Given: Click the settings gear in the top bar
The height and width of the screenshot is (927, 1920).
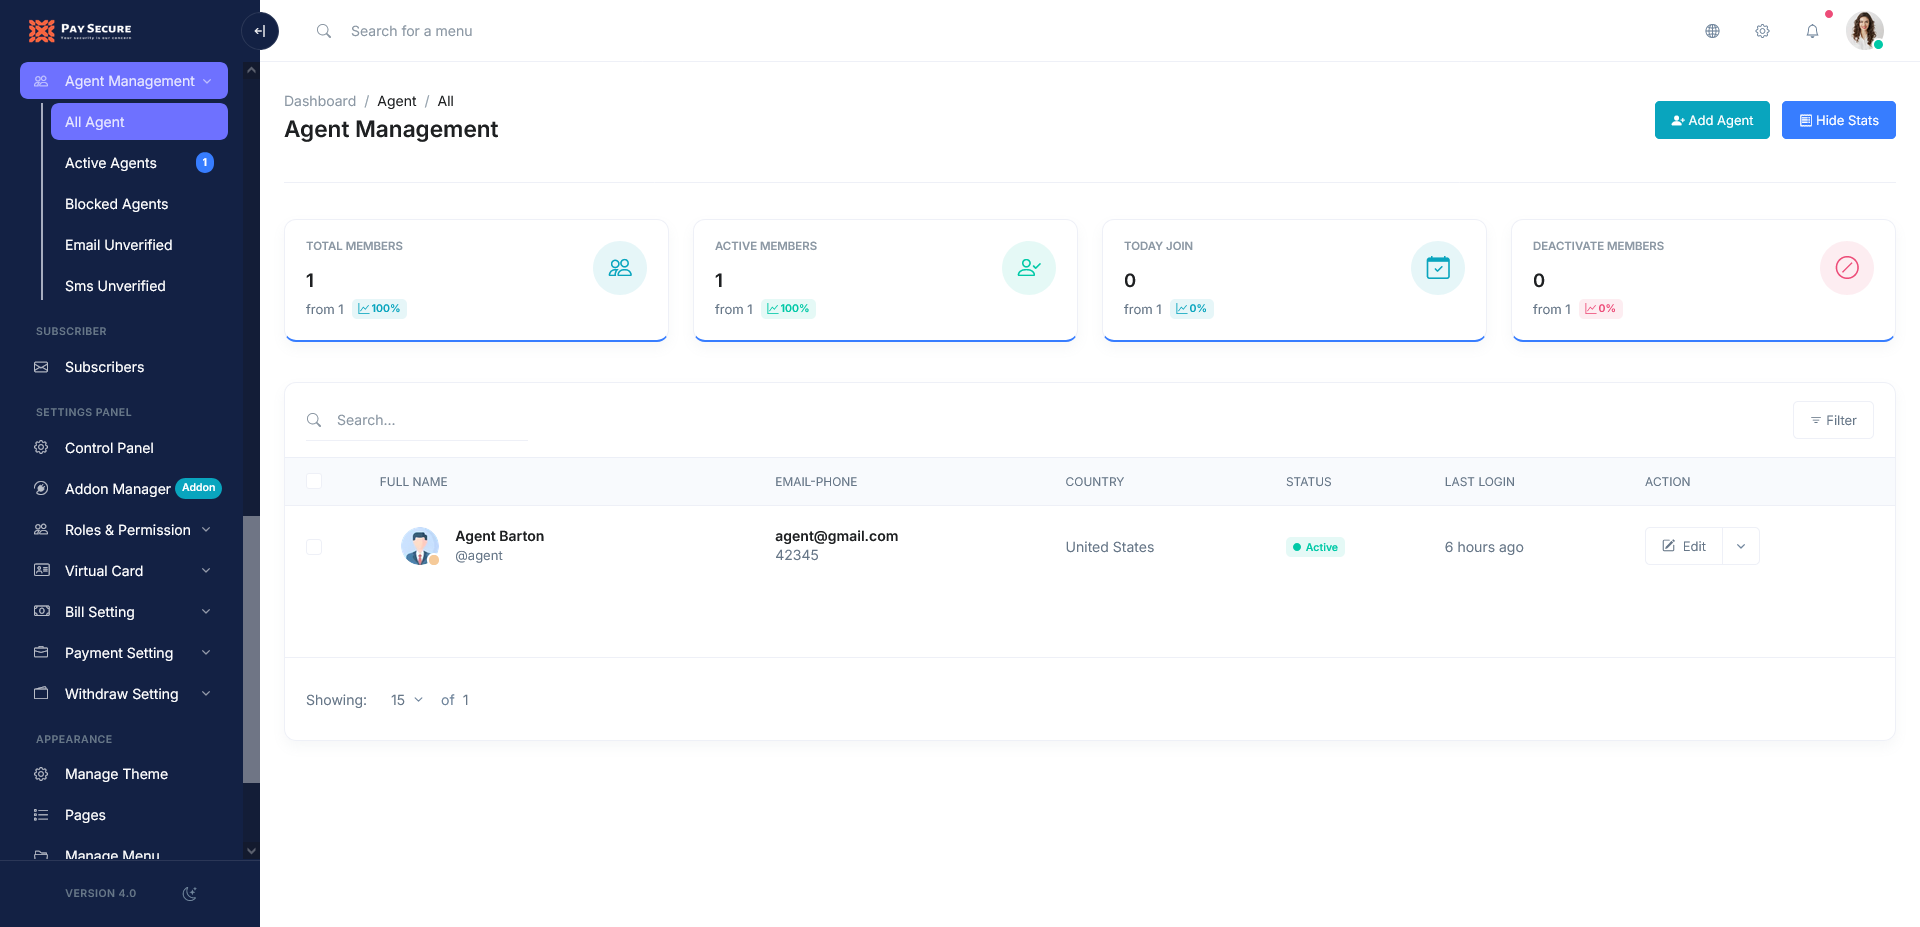Looking at the screenshot, I should [x=1762, y=31].
